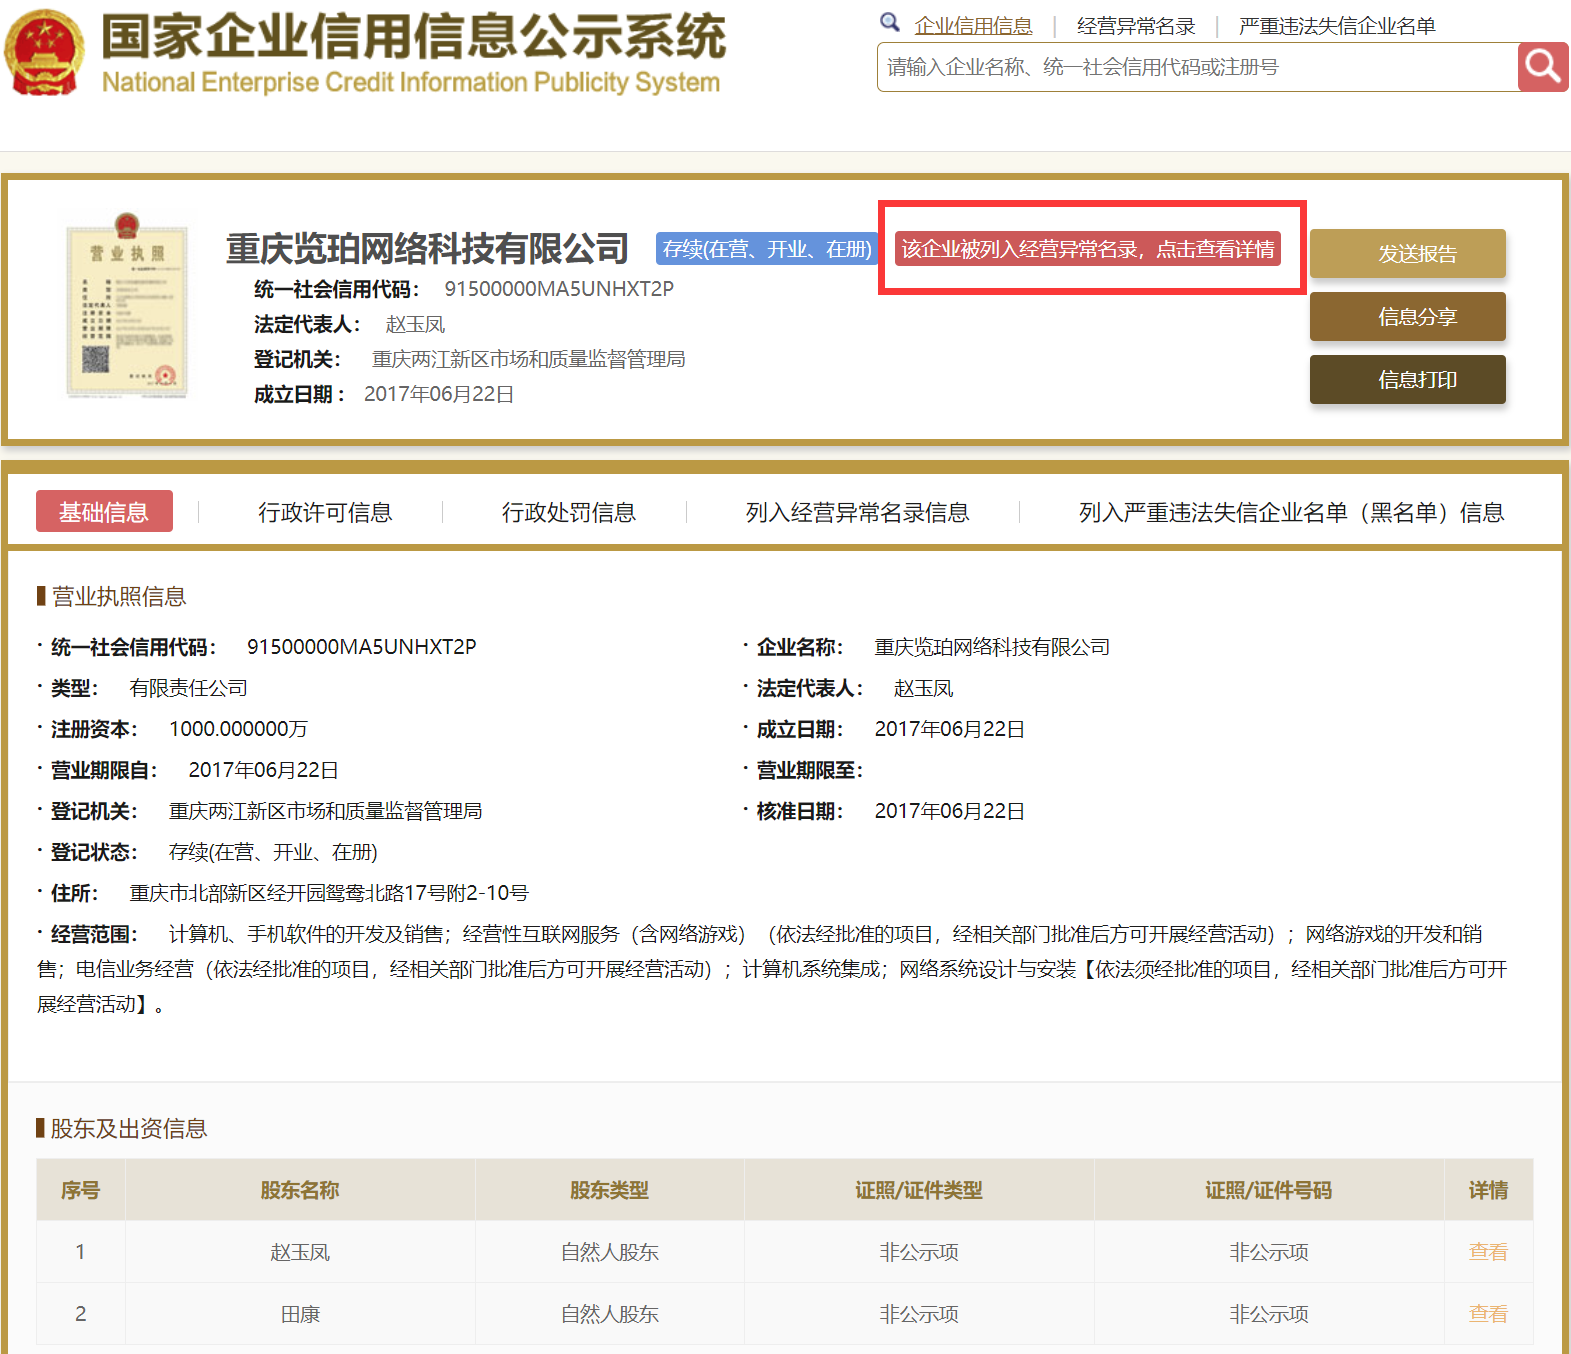Click the national emblem logo
Screen dimensions: 1571x1354
pyautogui.click(x=44, y=53)
